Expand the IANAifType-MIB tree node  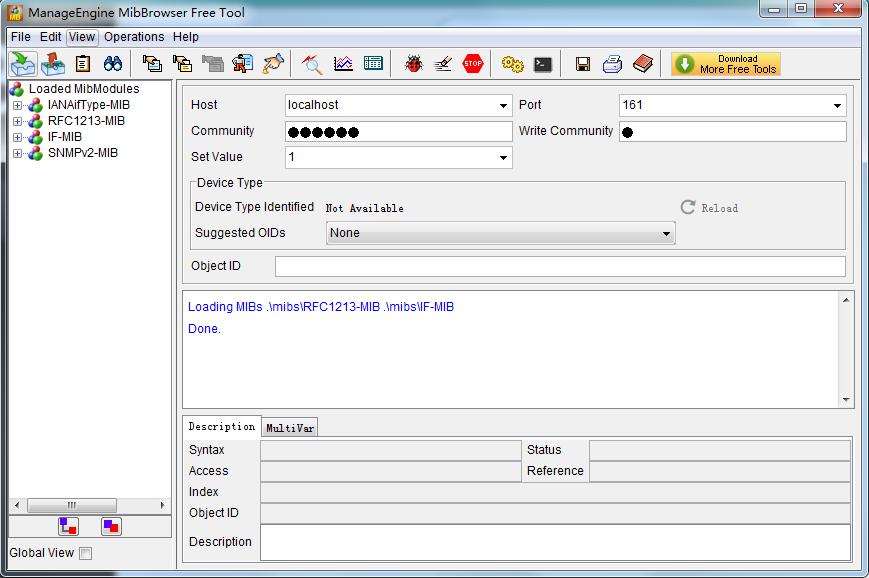18,105
